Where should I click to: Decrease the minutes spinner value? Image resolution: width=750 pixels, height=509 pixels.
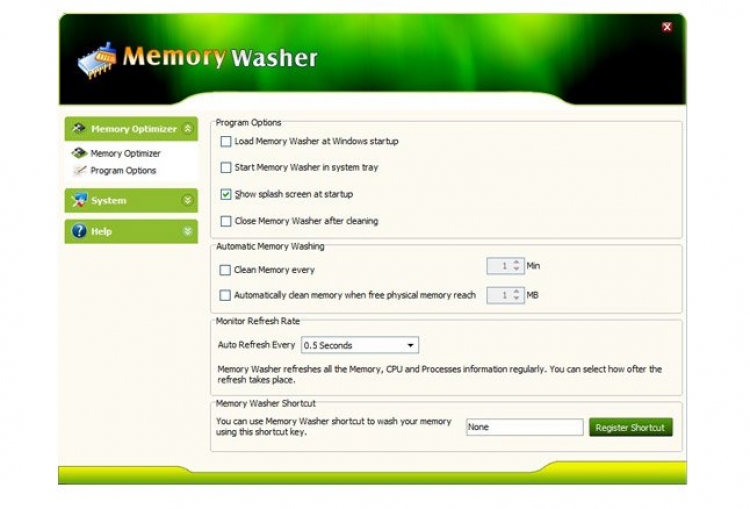(x=516, y=269)
